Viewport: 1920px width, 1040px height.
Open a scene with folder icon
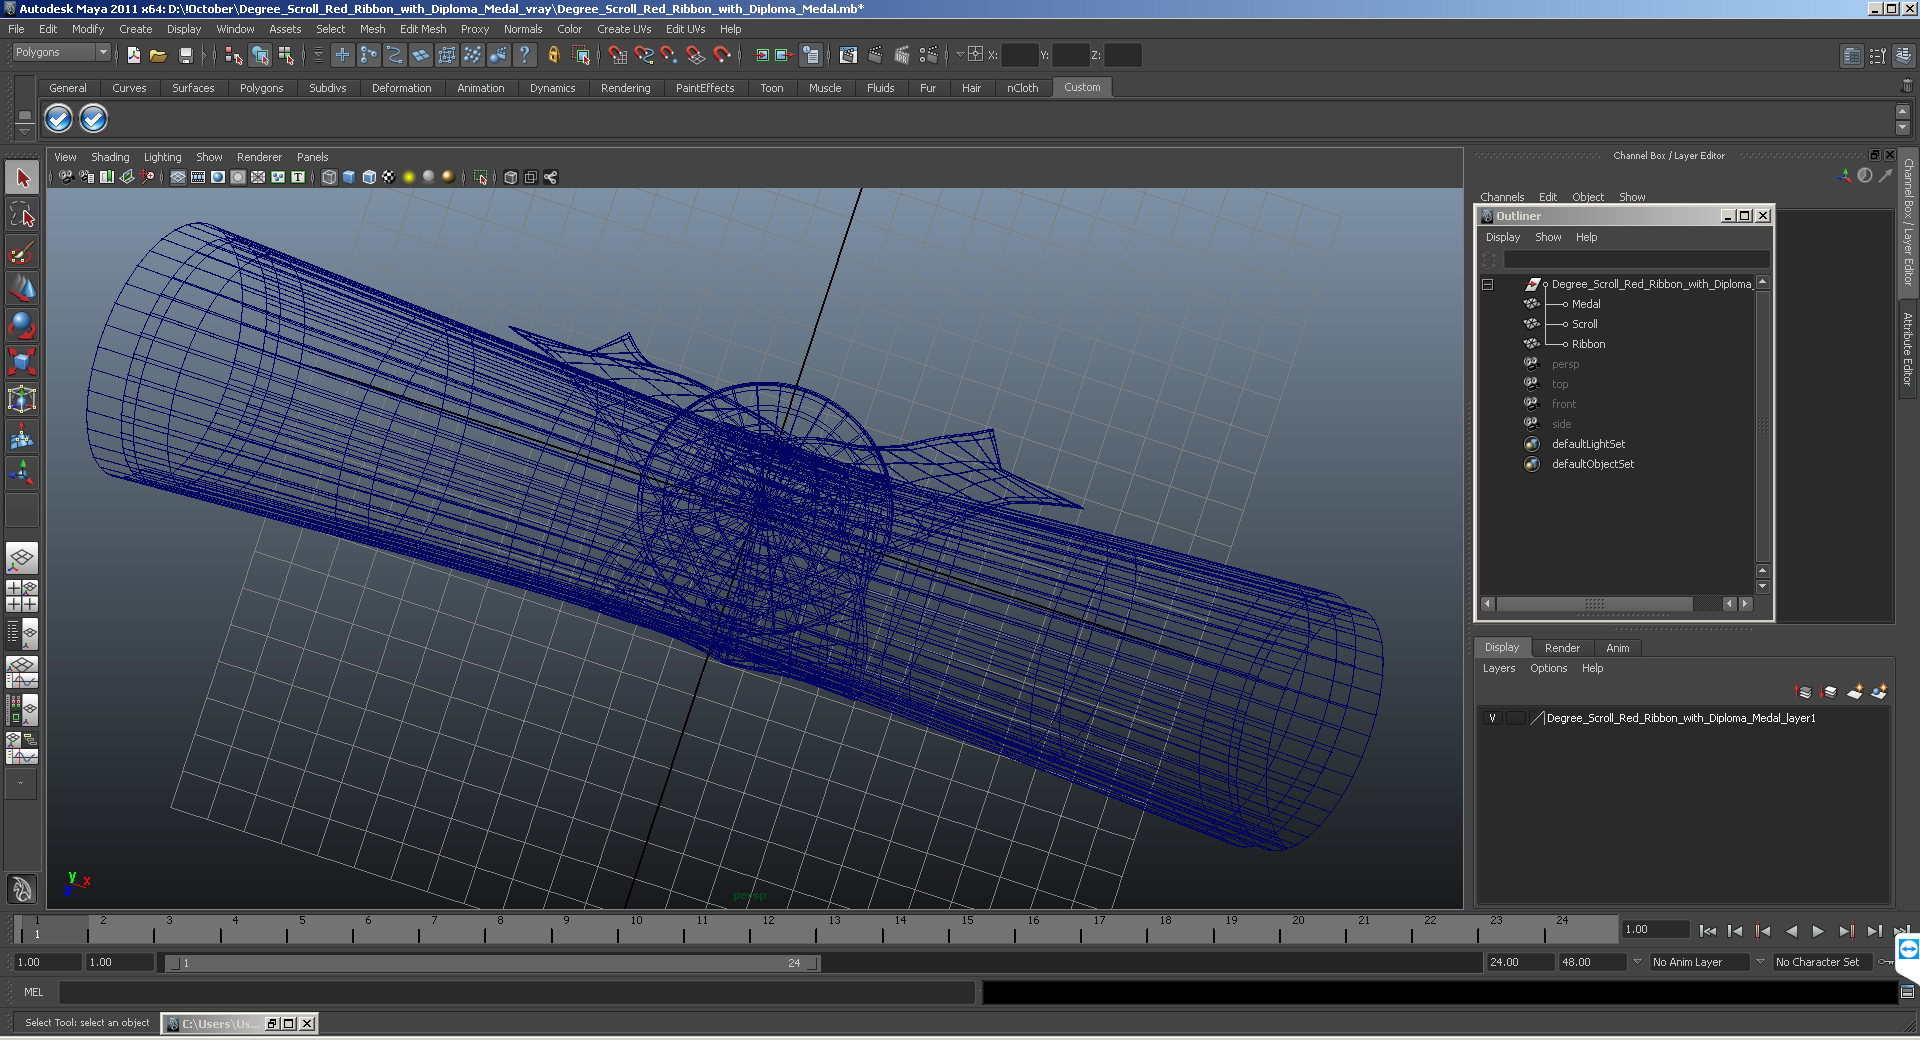(x=158, y=55)
